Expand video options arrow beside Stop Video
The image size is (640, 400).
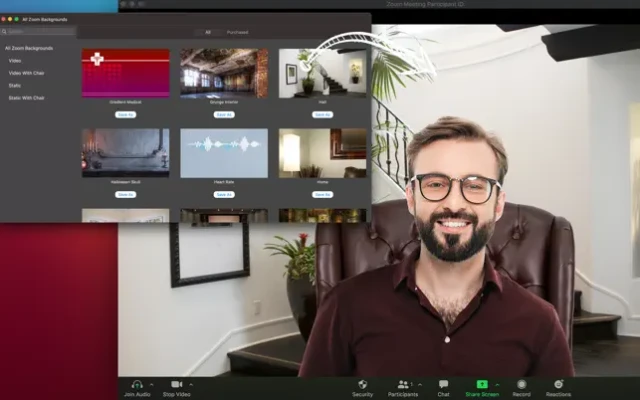[x=190, y=384]
